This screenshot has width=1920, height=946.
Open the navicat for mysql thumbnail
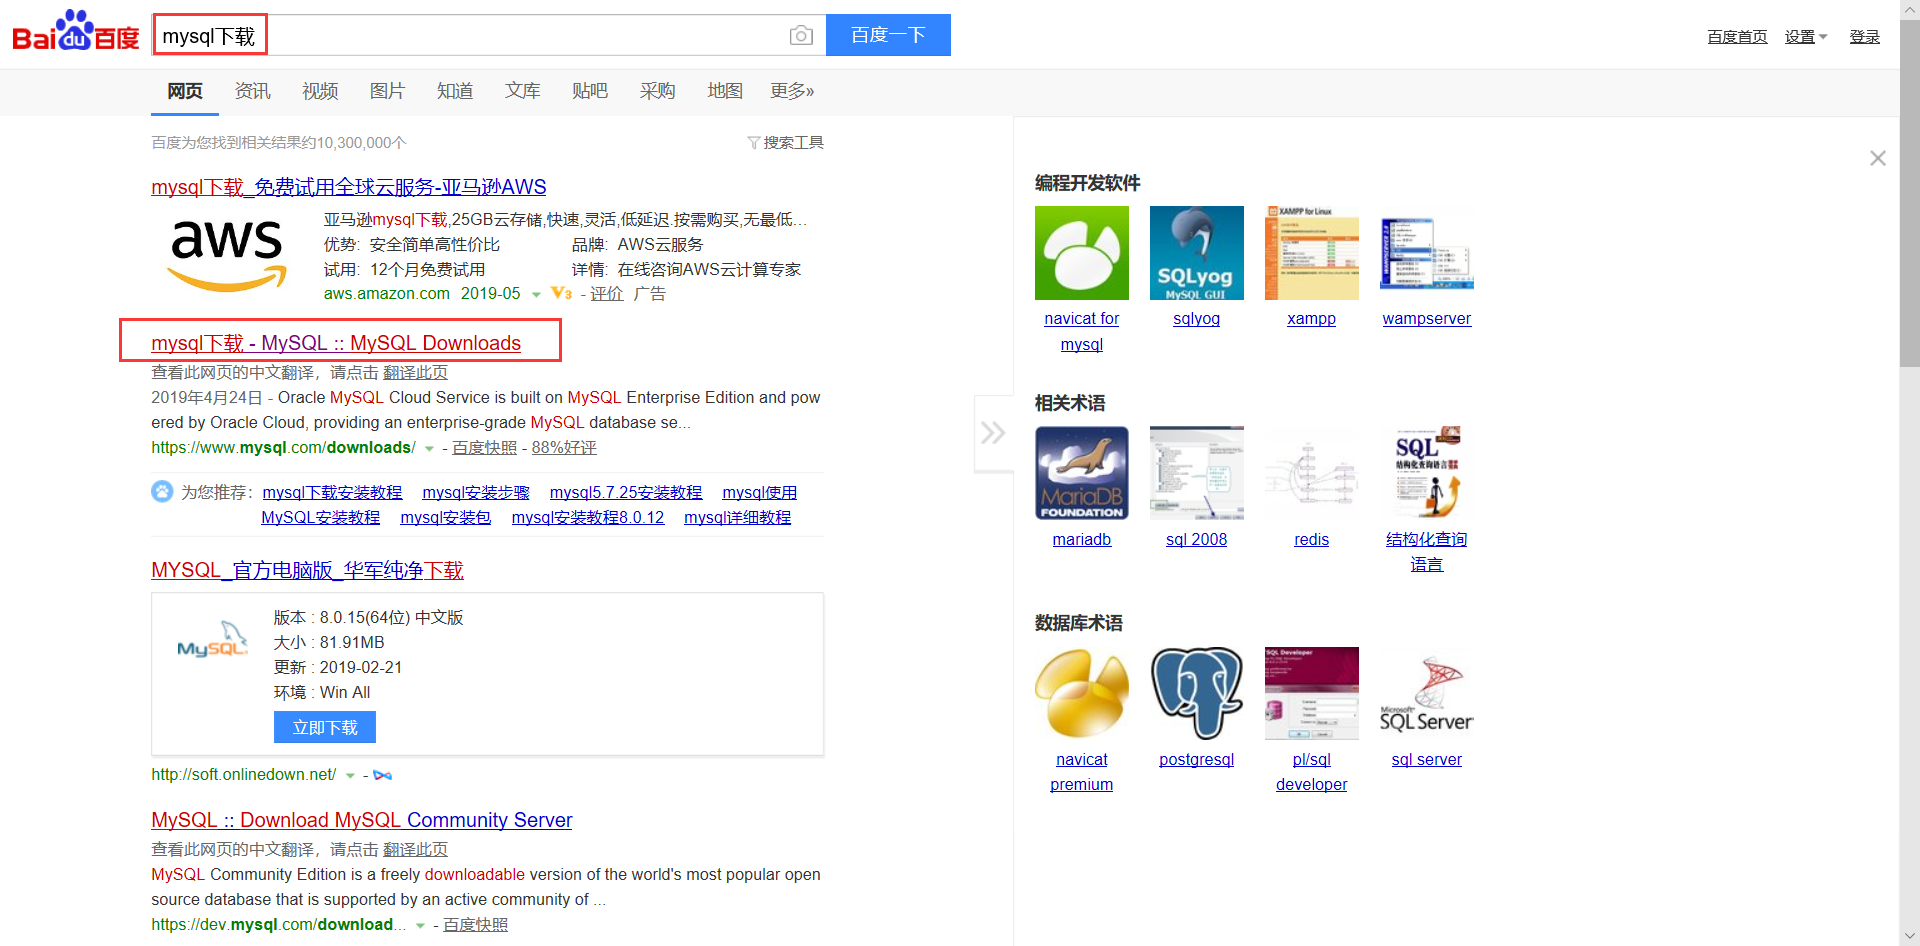(x=1082, y=253)
